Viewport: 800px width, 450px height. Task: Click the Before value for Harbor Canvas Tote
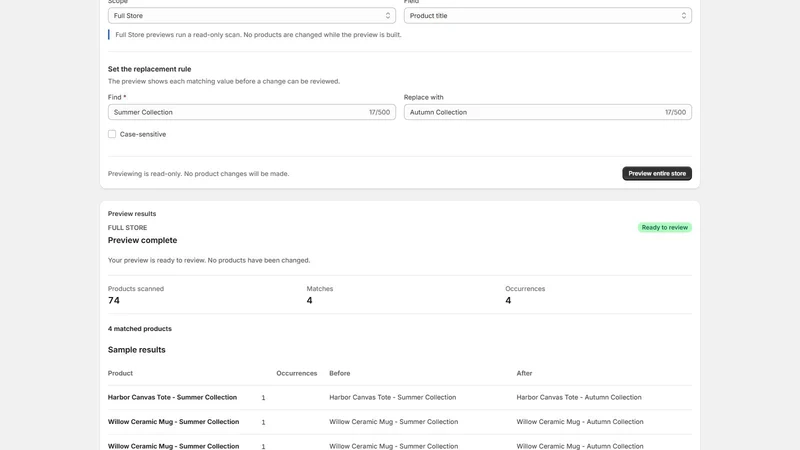point(393,397)
